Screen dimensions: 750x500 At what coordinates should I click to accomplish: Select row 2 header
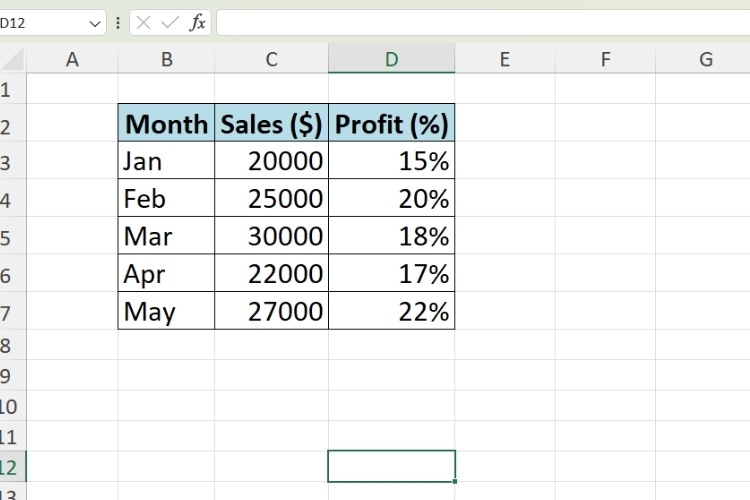pos(13,122)
